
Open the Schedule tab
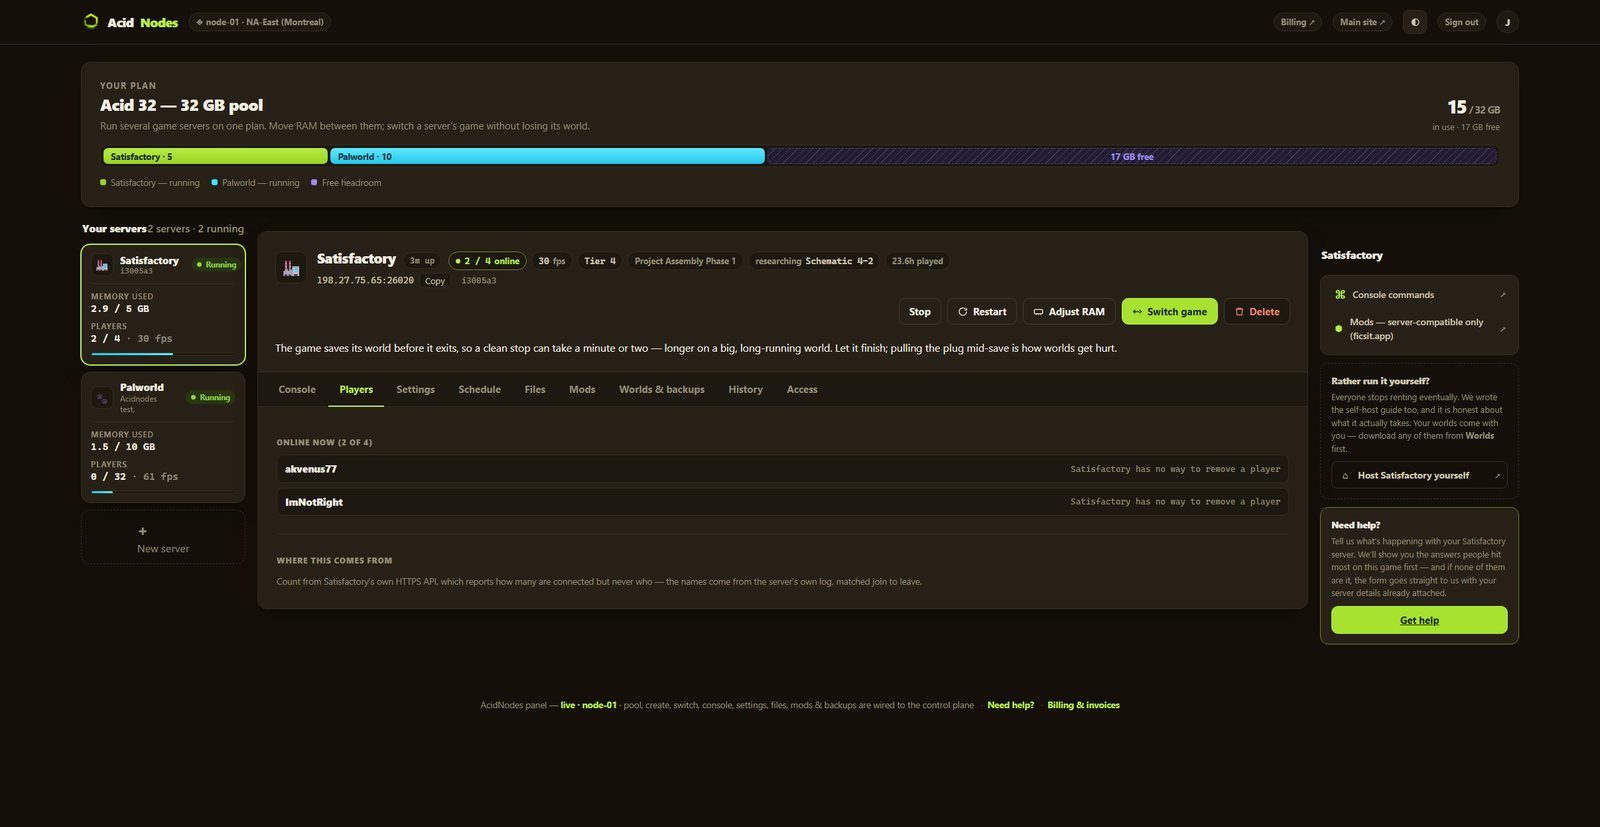(480, 390)
